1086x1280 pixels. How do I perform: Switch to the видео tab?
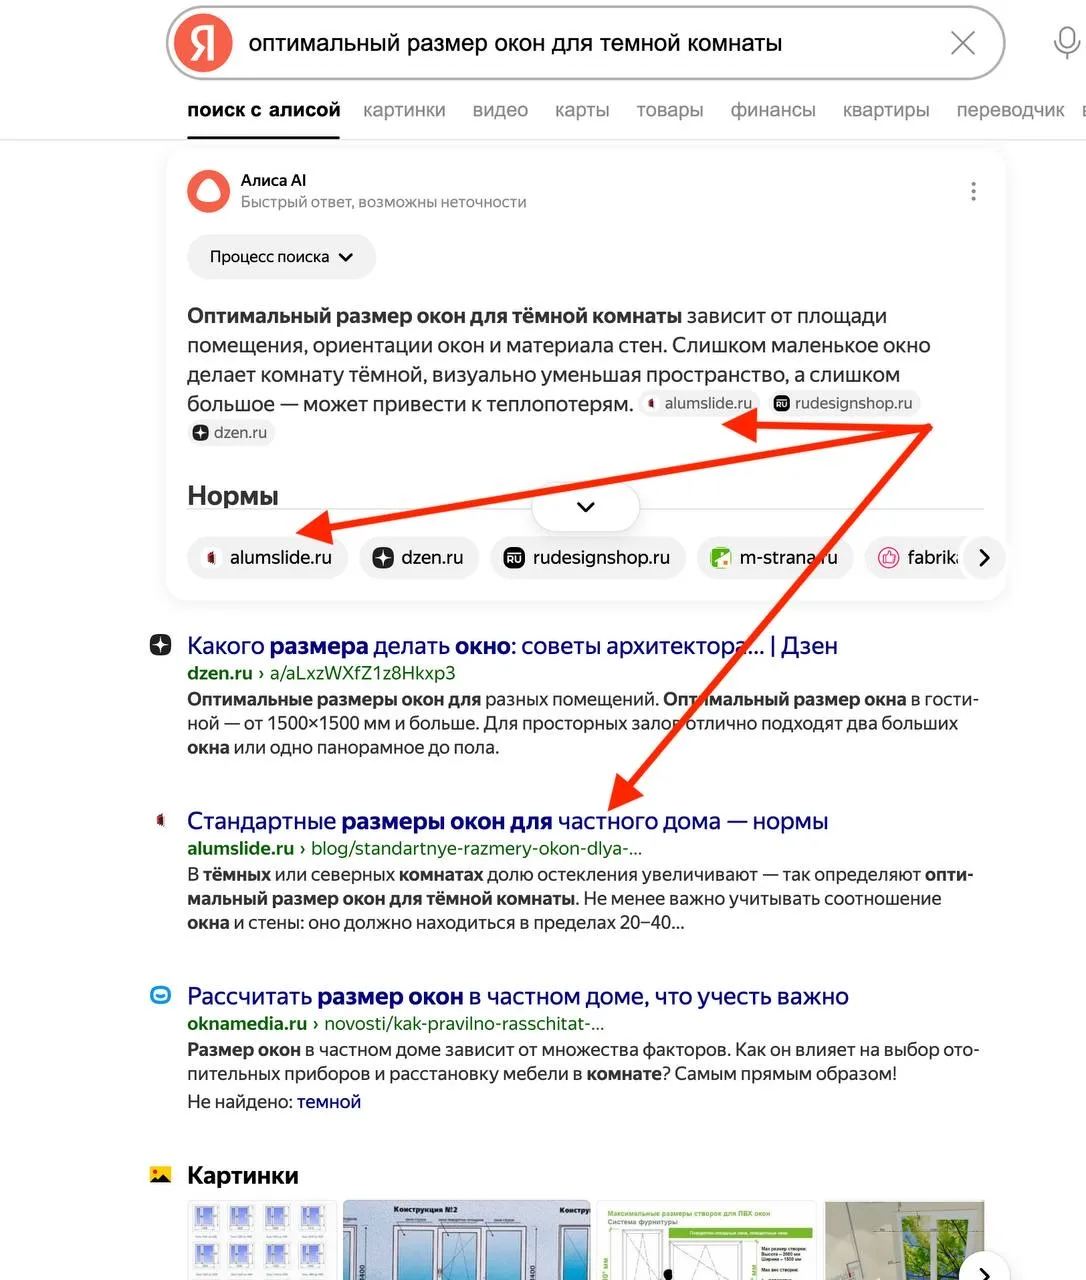500,110
